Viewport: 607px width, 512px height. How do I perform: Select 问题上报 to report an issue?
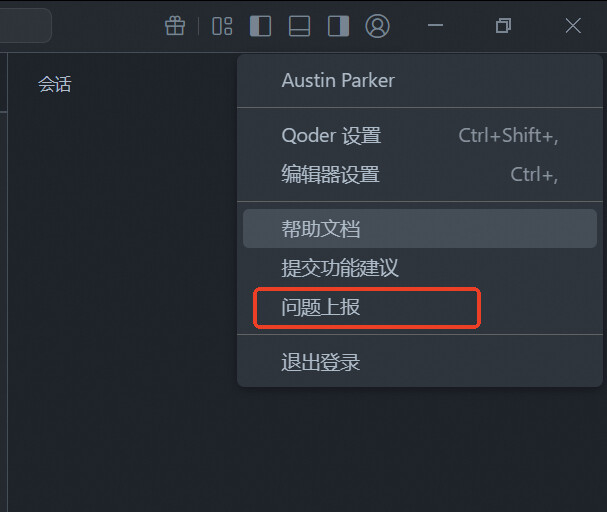point(321,308)
